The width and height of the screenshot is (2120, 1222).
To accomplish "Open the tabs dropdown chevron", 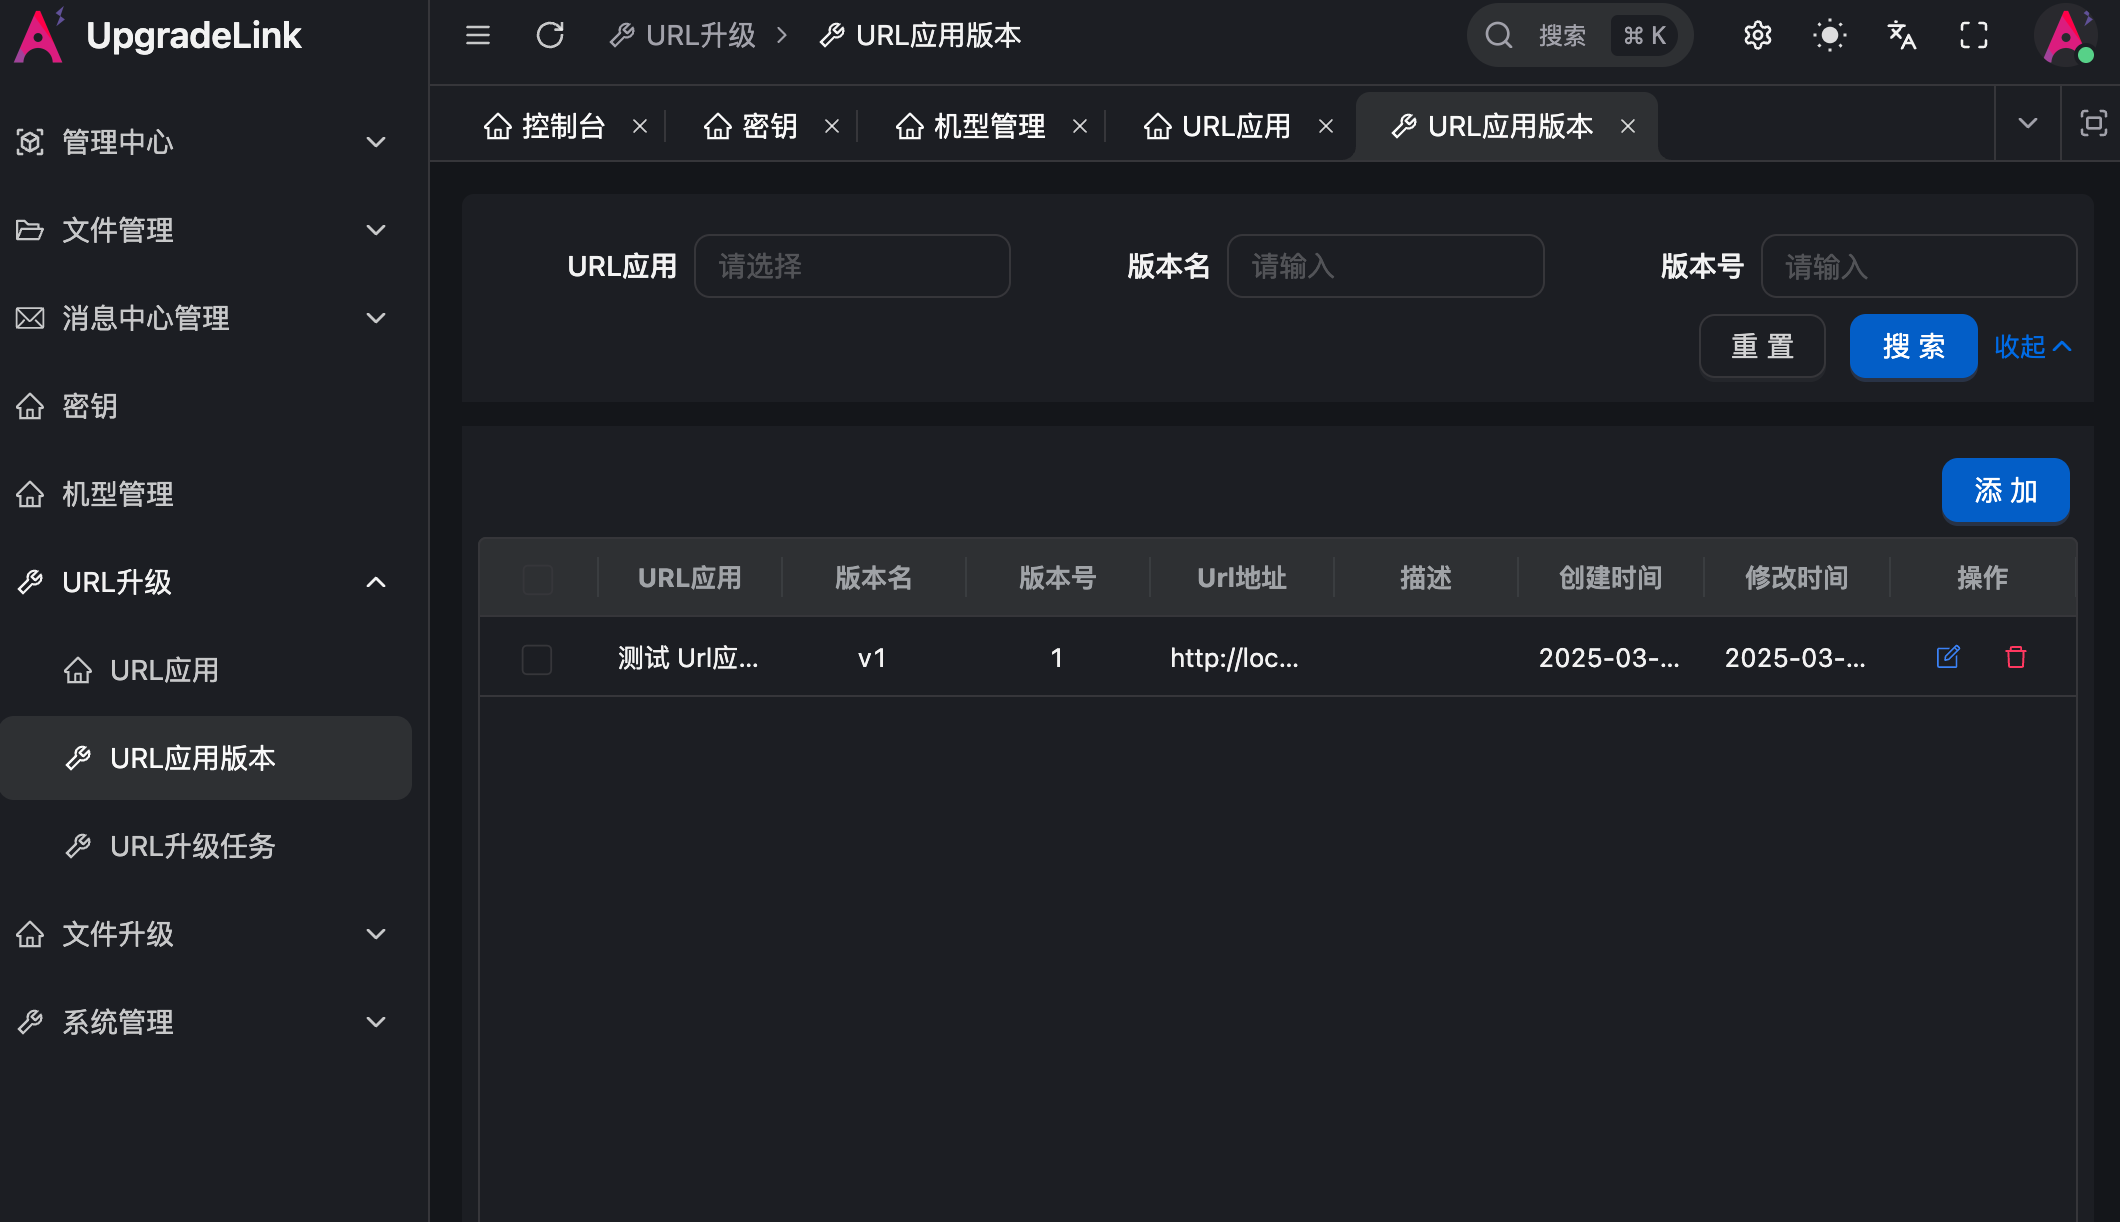I will coord(2028,123).
